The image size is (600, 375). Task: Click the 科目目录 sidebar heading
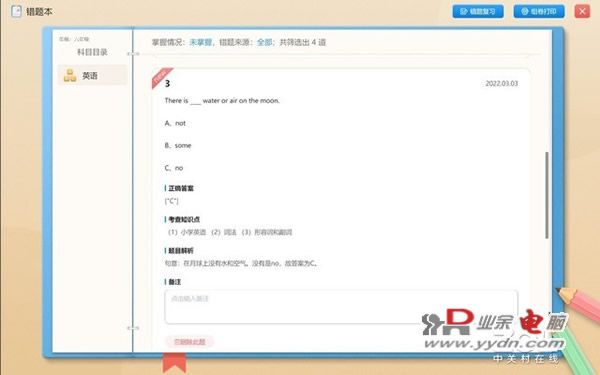pos(92,52)
